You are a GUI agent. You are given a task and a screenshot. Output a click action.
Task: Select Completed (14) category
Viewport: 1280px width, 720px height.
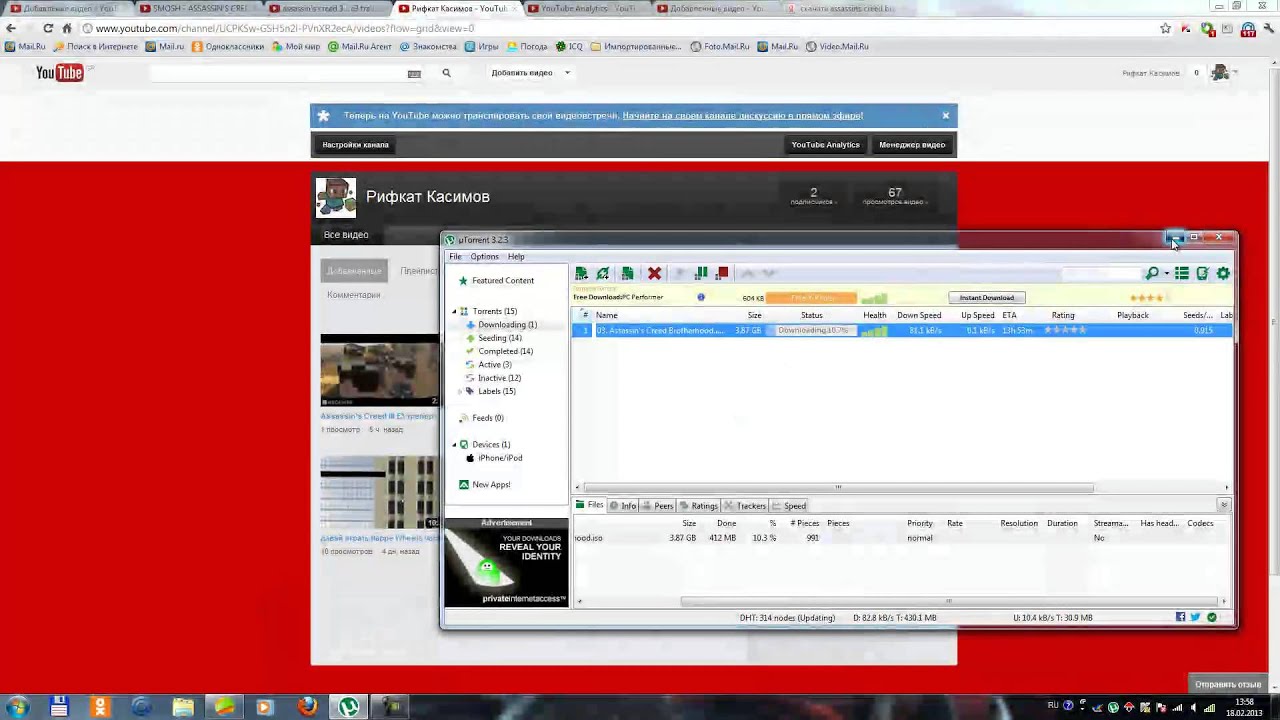(x=505, y=351)
